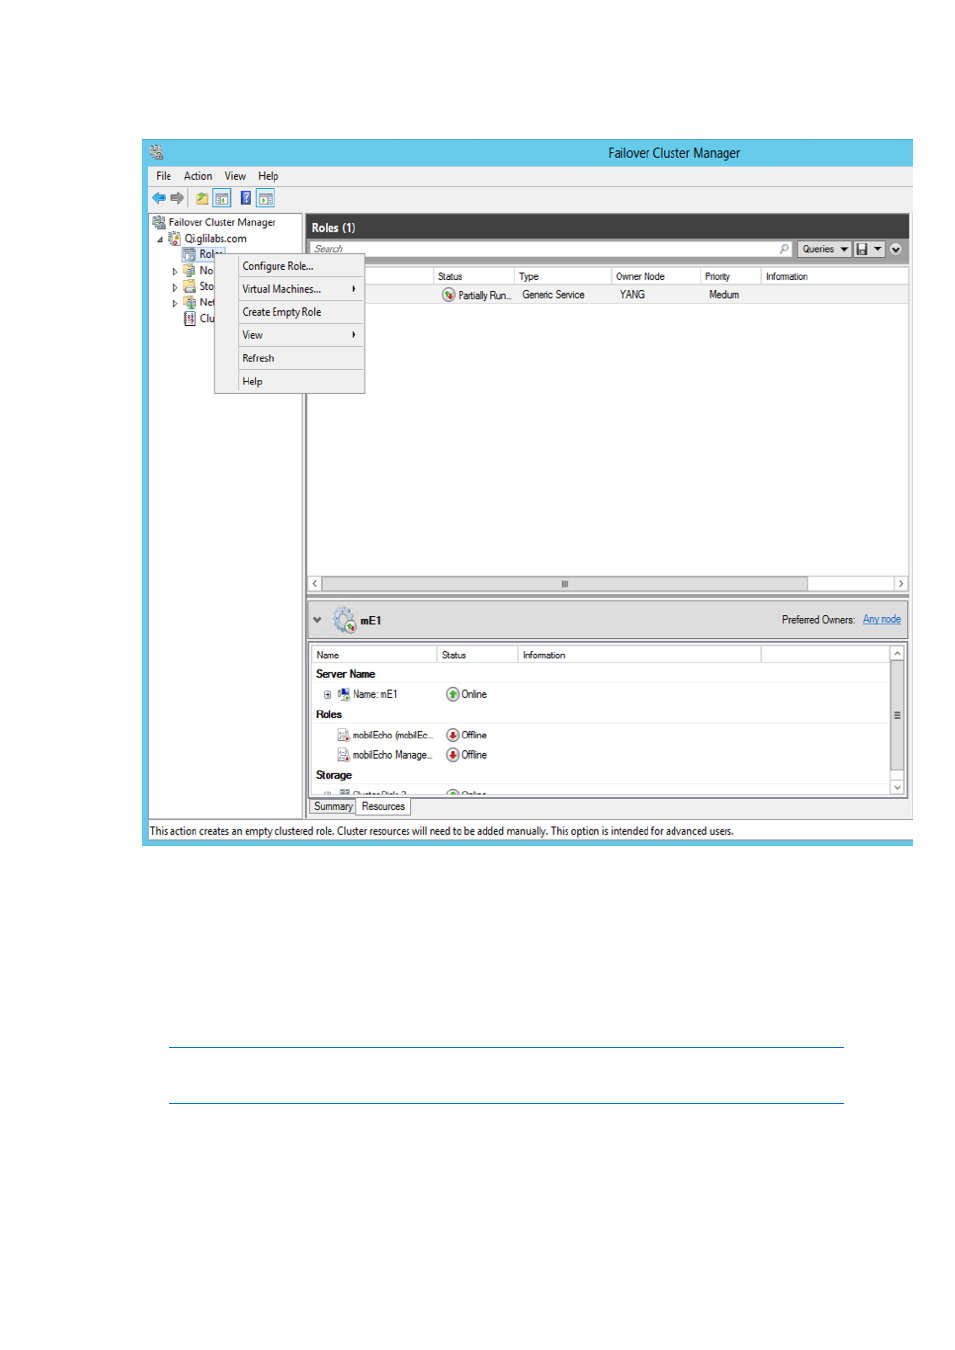This screenshot has width=955, height=1350.
Task: Toggle the Show/Hide Action Pane icon
Action: (265, 198)
